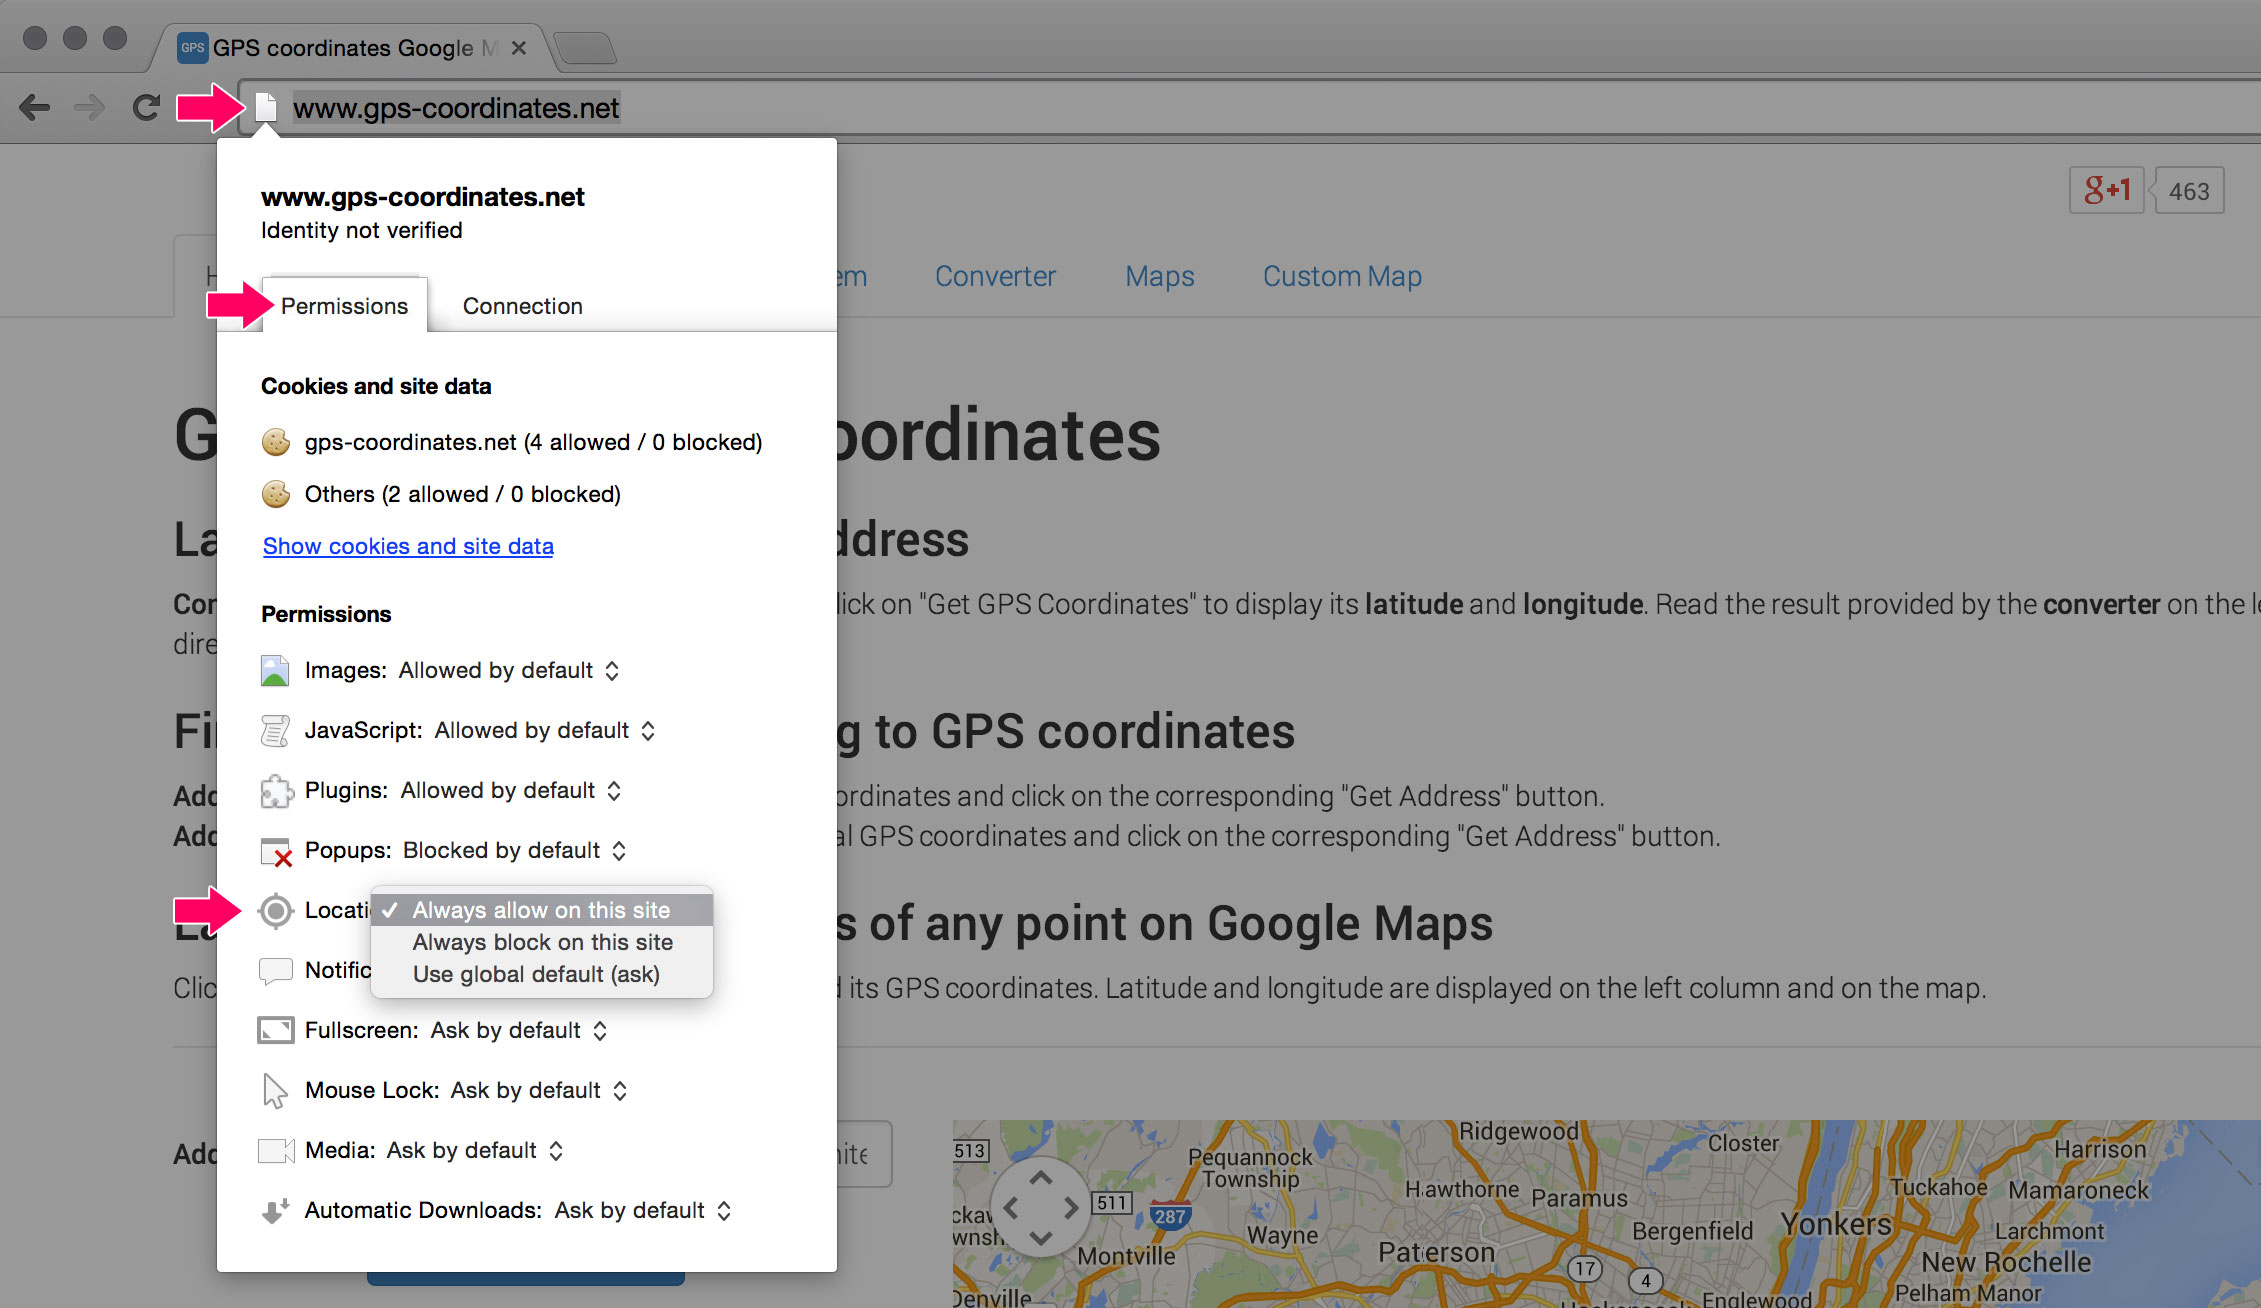Click the Automatic Downloads arrow icon
2261x1308 pixels.
point(275,1211)
